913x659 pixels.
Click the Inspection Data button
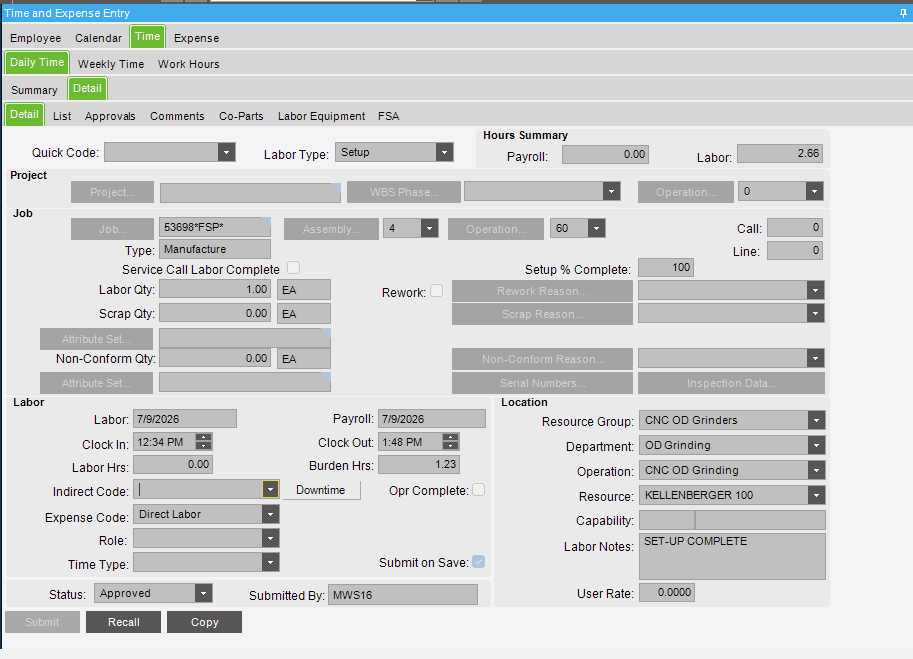731,383
